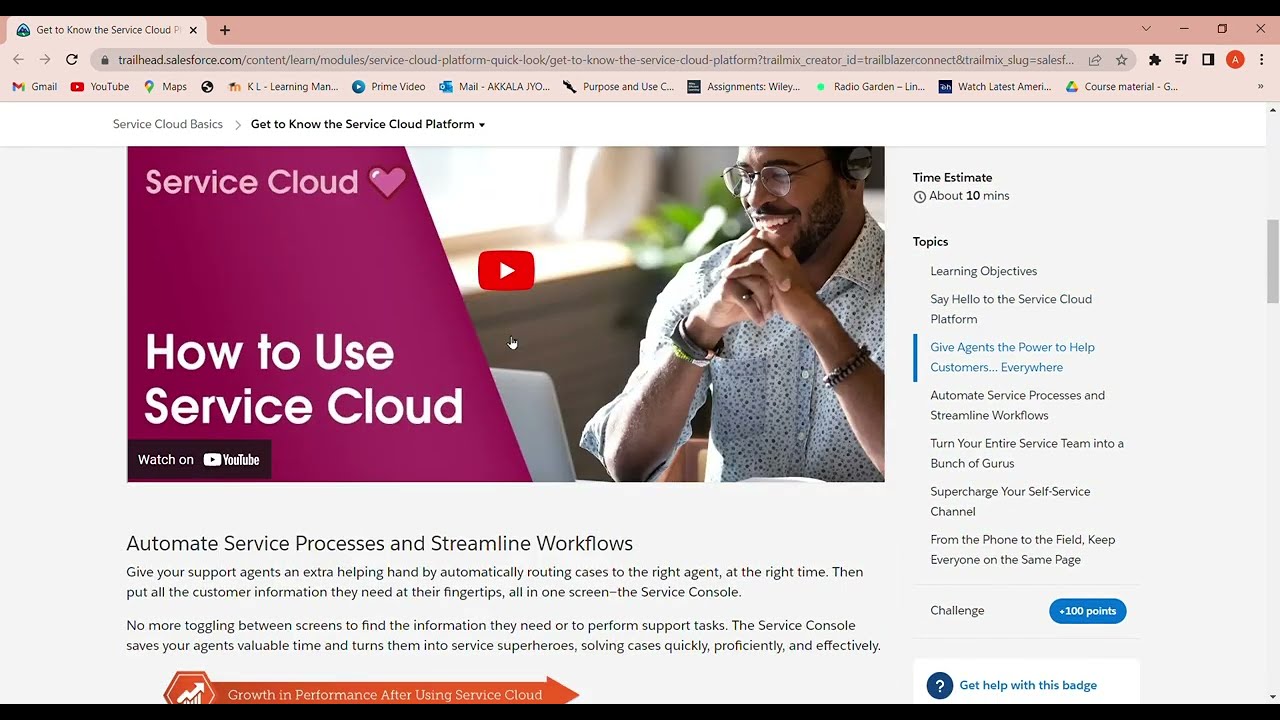Image resolution: width=1280 pixels, height=720 pixels.
Task: Jump to Say Hello to the Service Cloud Platform
Action: pyautogui.click(x=1011, y=309)
